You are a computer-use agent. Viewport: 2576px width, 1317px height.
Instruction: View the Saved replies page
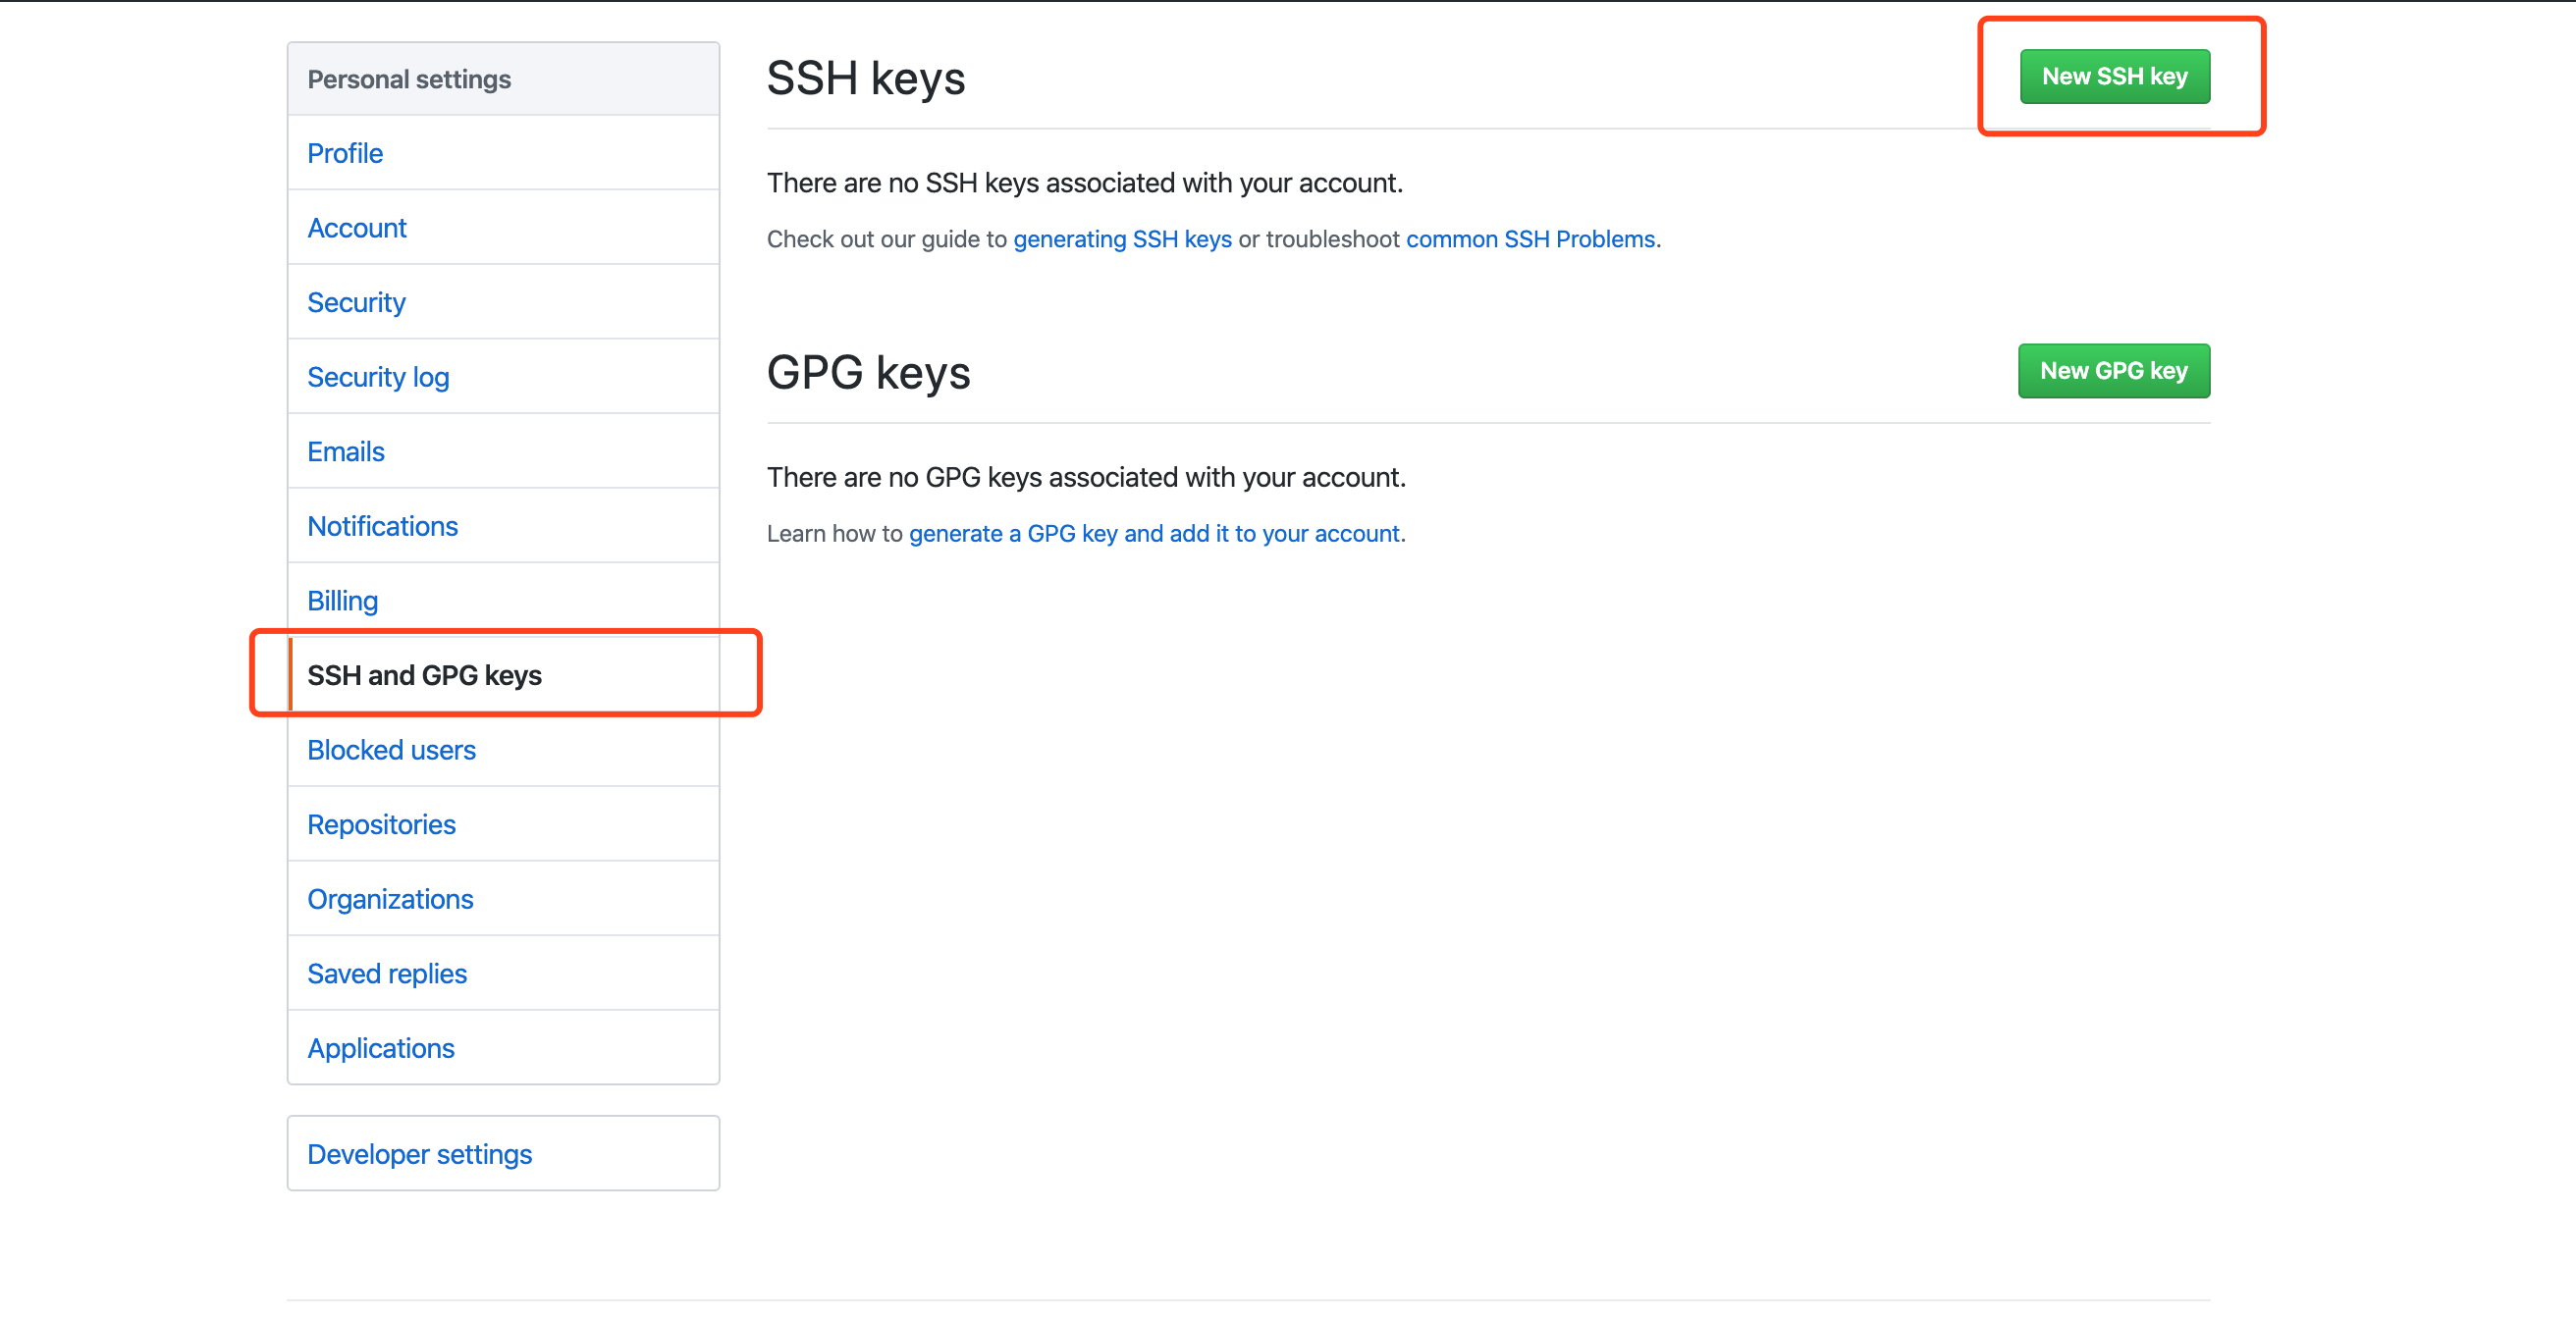(387, 973)
